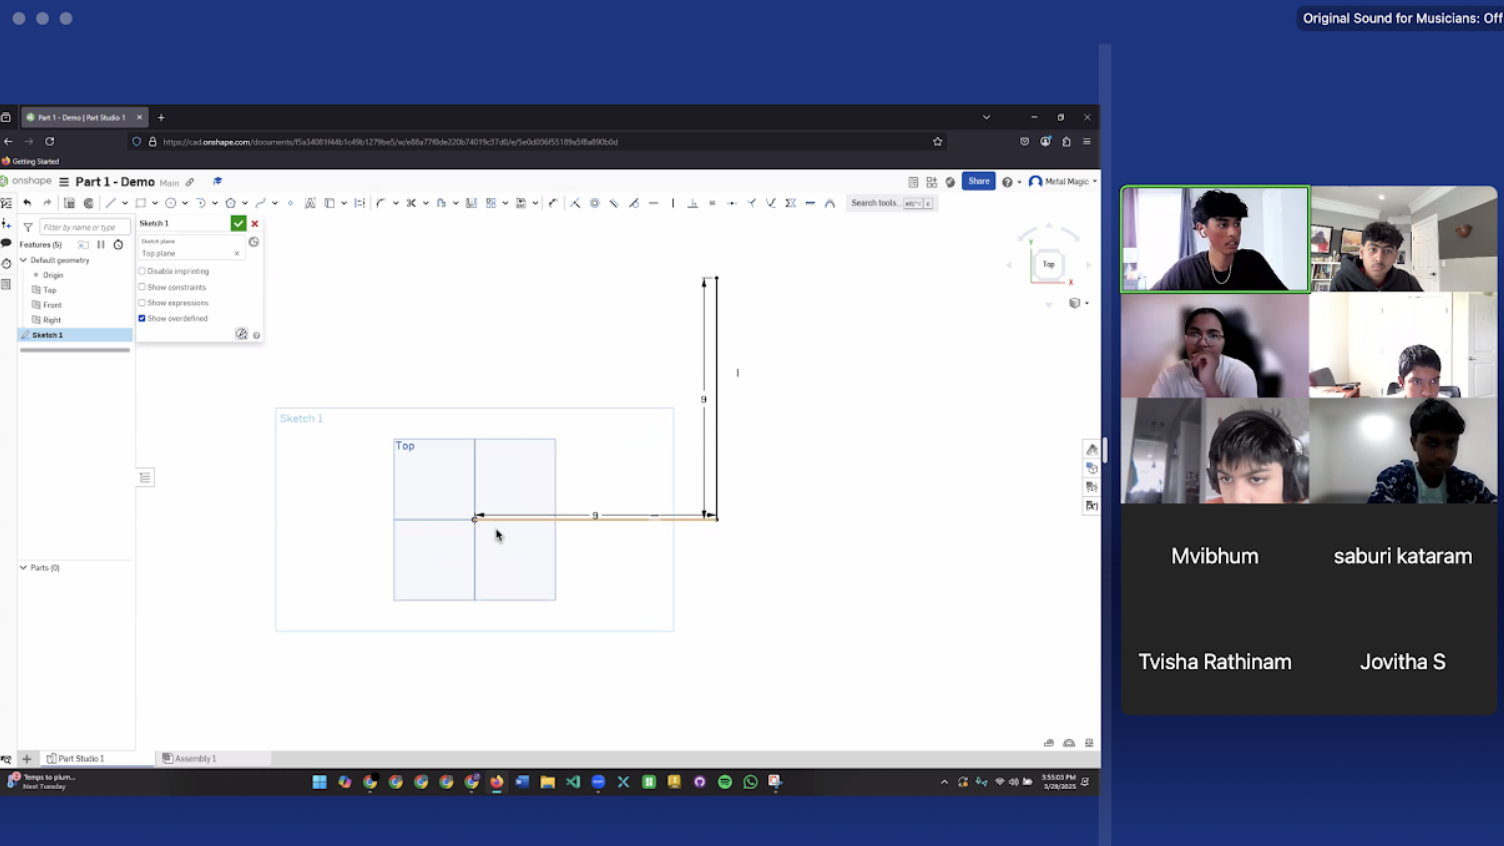Image resolution: width=1504 pixels, height=846 pixels.
Task: Select the Sketch fillet tool
Action: tap(381, 203)
